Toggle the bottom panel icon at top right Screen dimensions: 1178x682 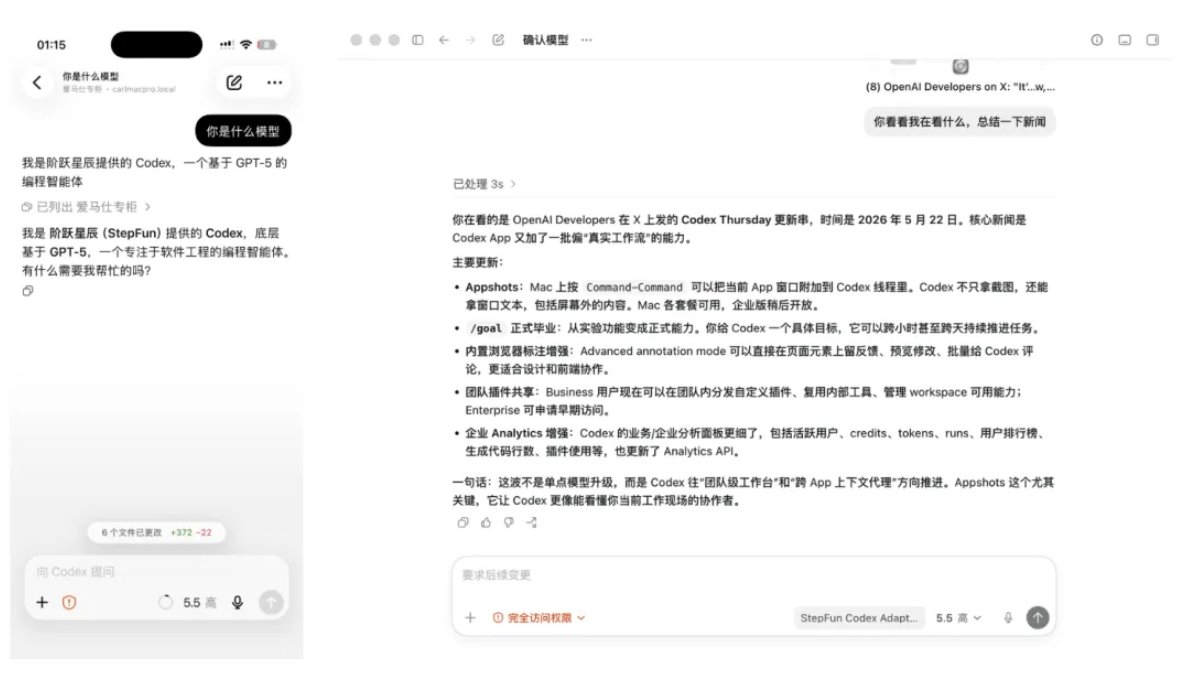[x=1125, y=40]
